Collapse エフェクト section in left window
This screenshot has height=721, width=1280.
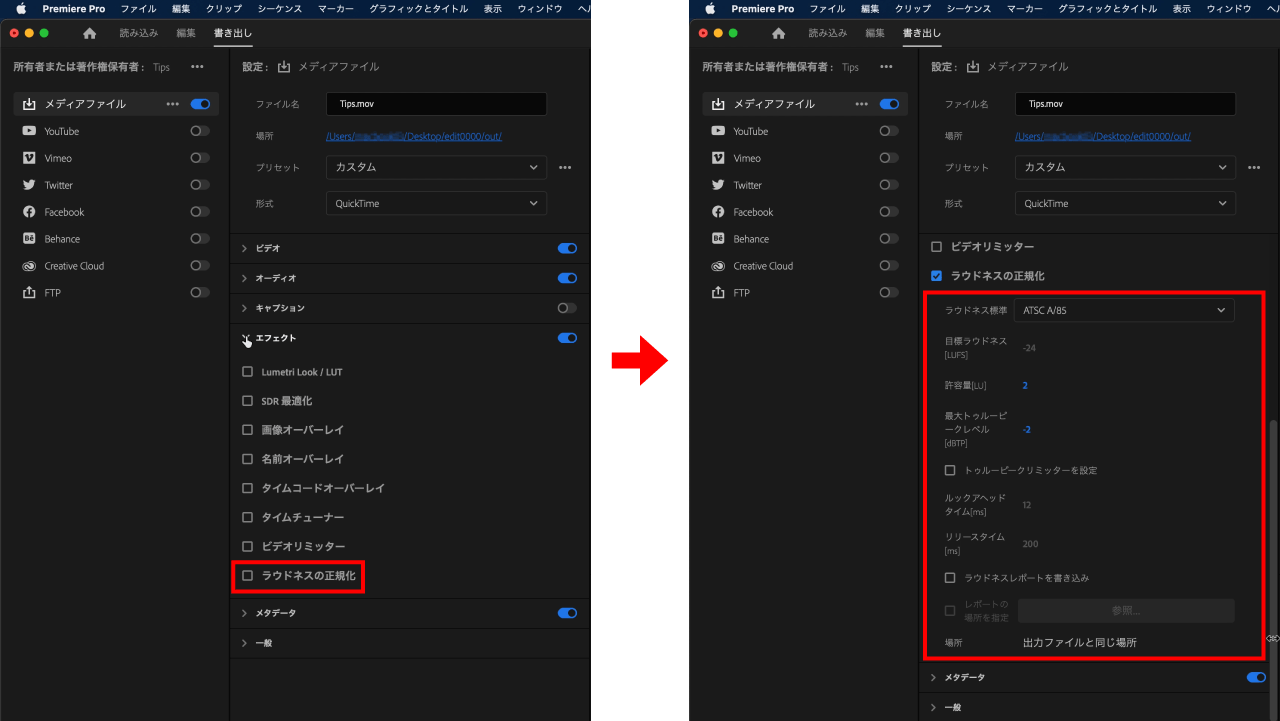[244, 338]
